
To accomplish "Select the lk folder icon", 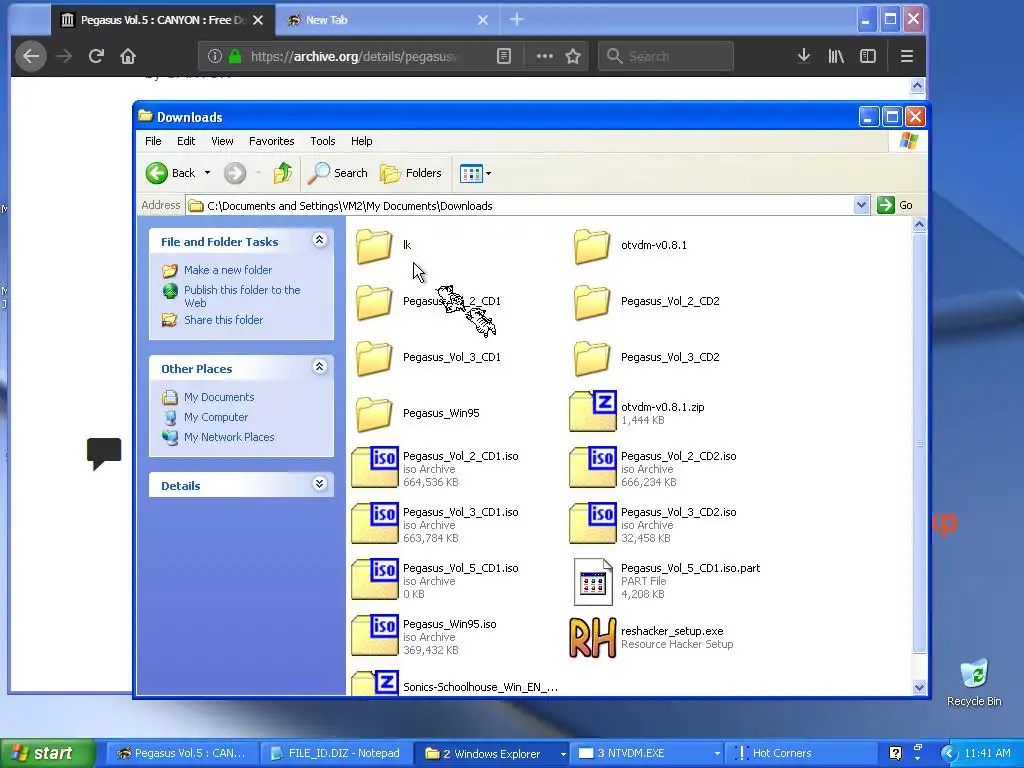I will (x=374, y=246).
